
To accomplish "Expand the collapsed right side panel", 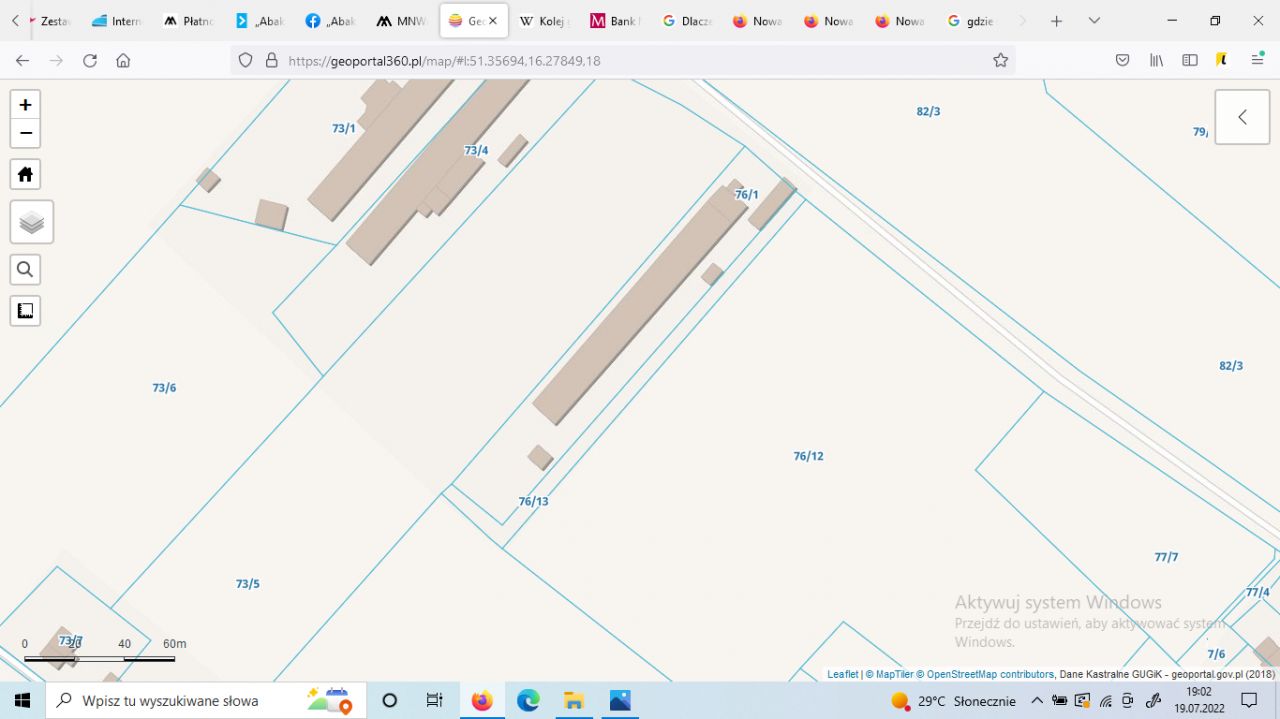I will coord(1242,117).
